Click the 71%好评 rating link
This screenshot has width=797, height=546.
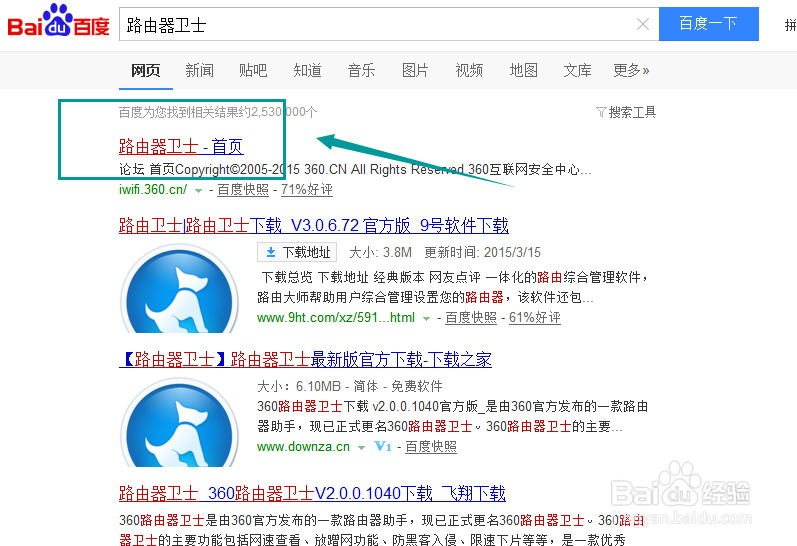(307, 190)
